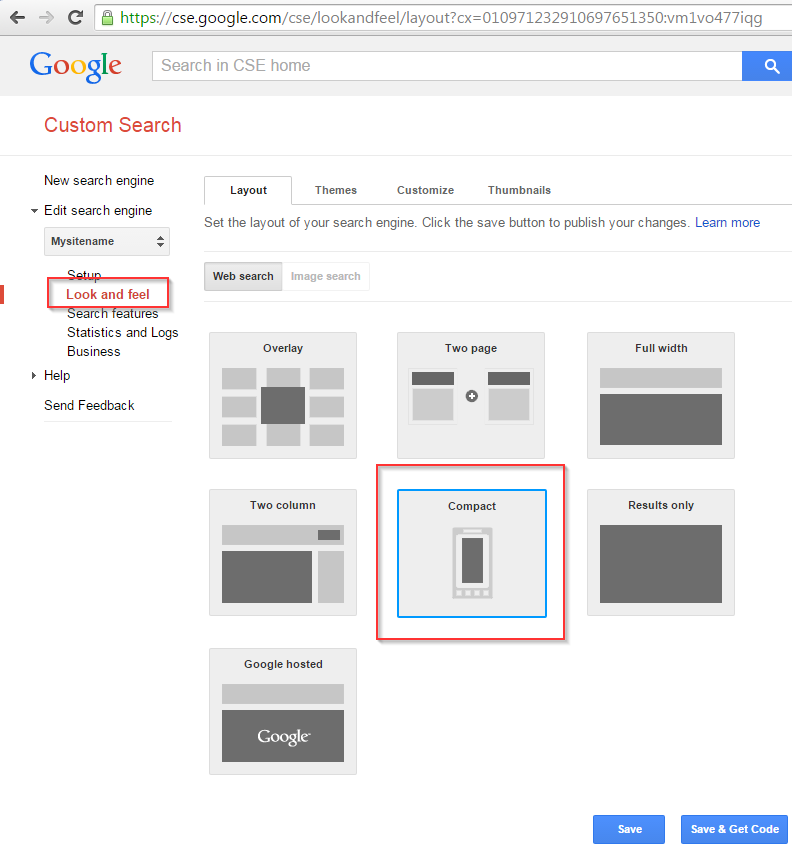Screen dimensions: 792x850
Task: Select the Image search toggle
Action: point(325,276)
